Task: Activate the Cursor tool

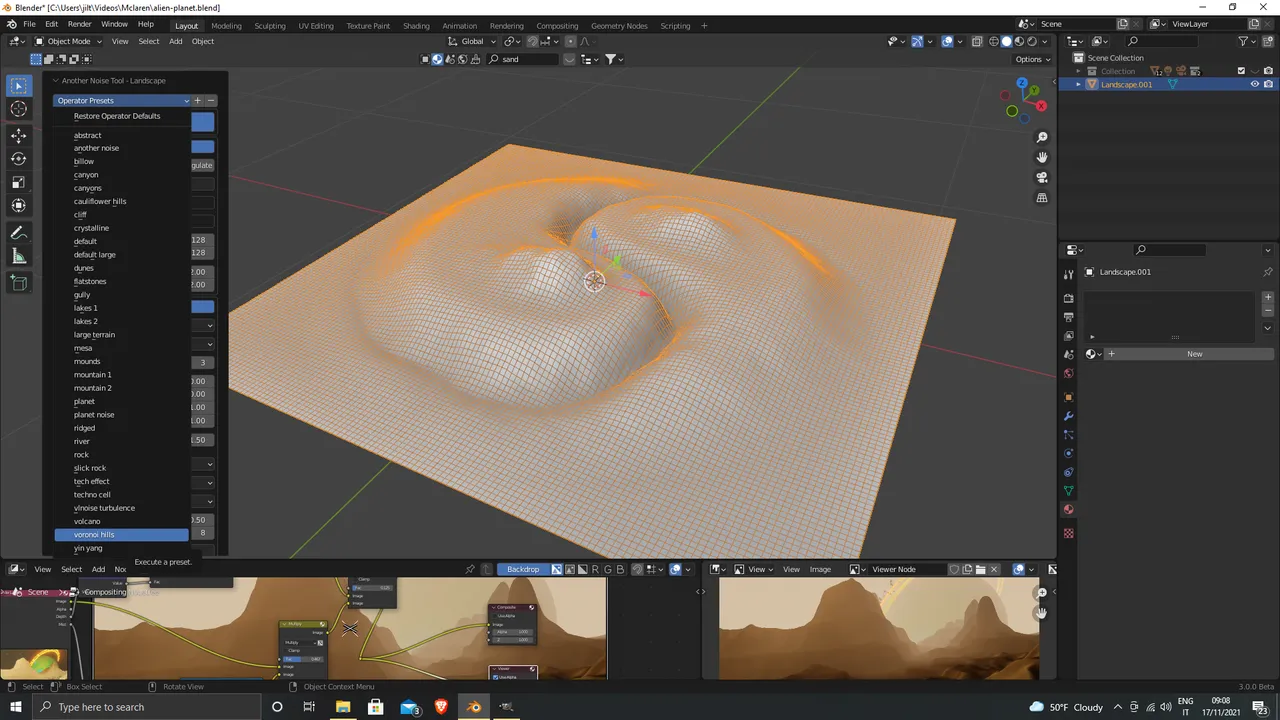Action: pyautogui.click(x=19, y=109)
